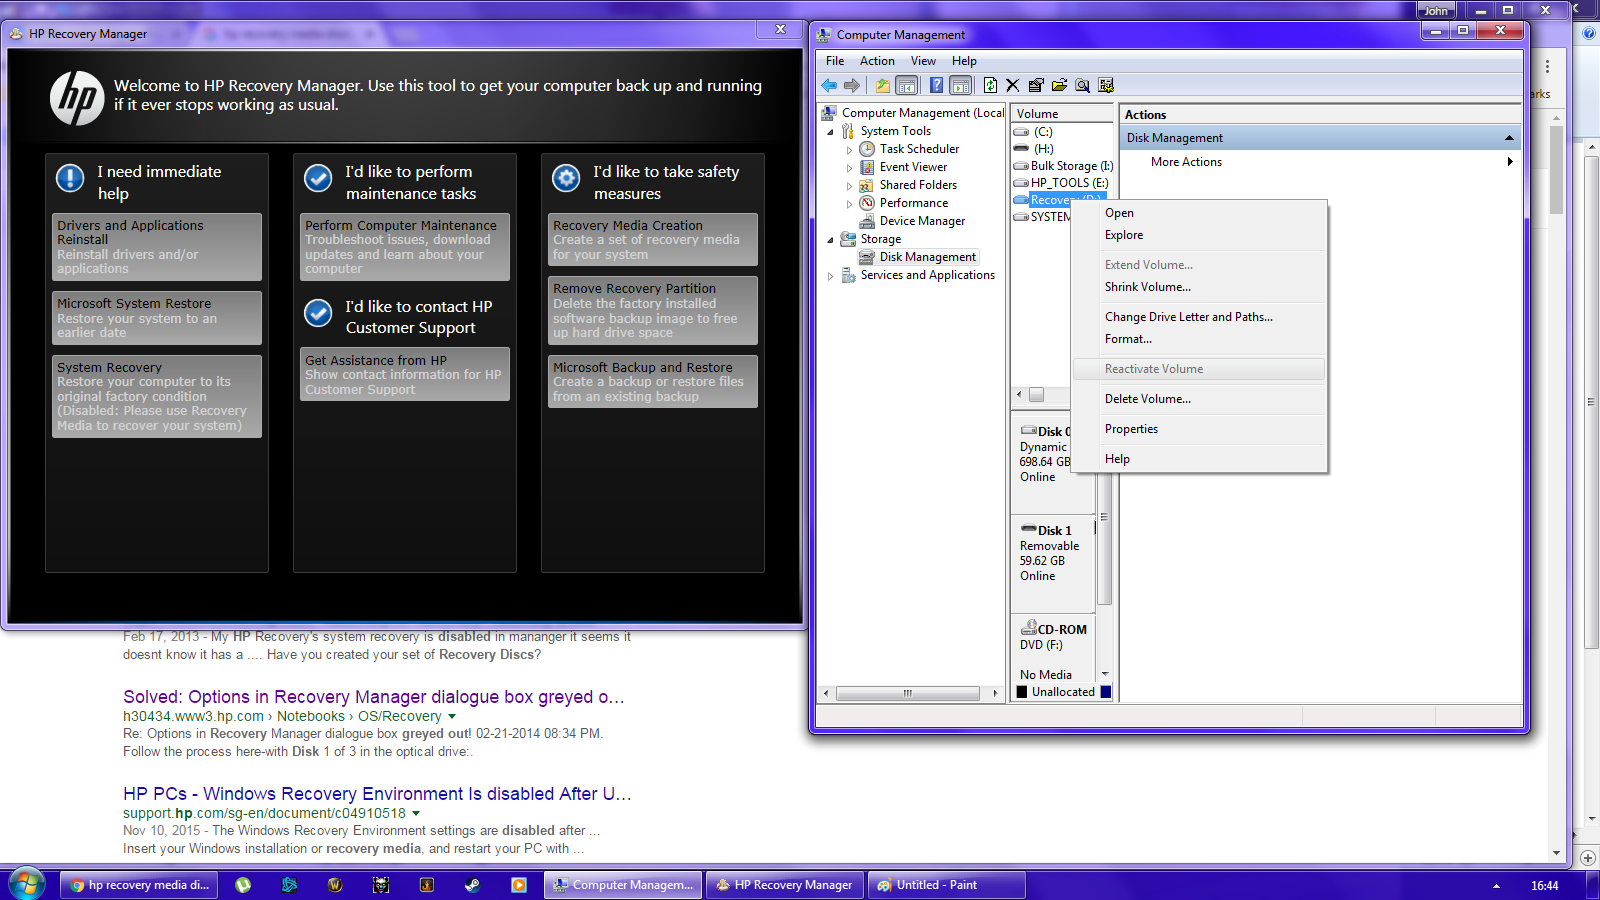Click console tree horizontal scrollbar

(909, 693)
